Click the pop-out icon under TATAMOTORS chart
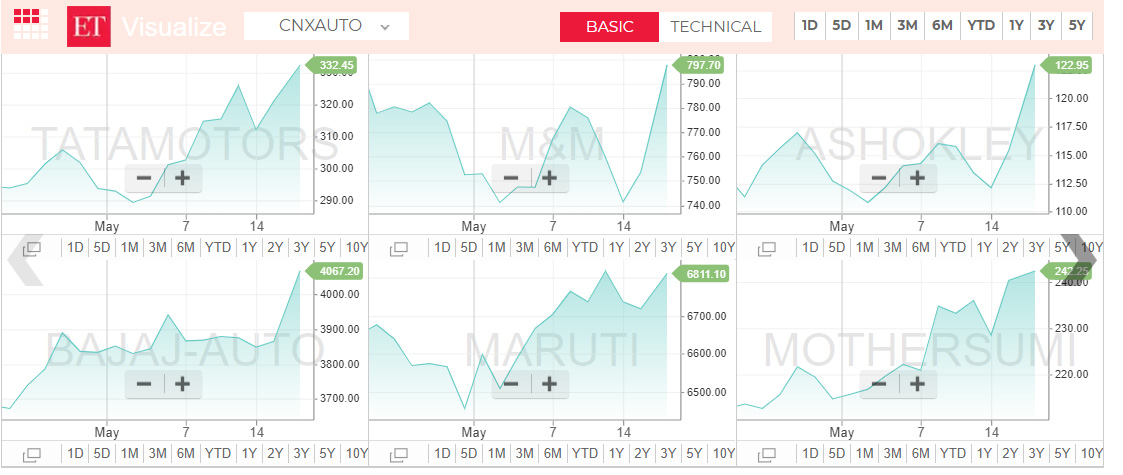 coord(31,248)
